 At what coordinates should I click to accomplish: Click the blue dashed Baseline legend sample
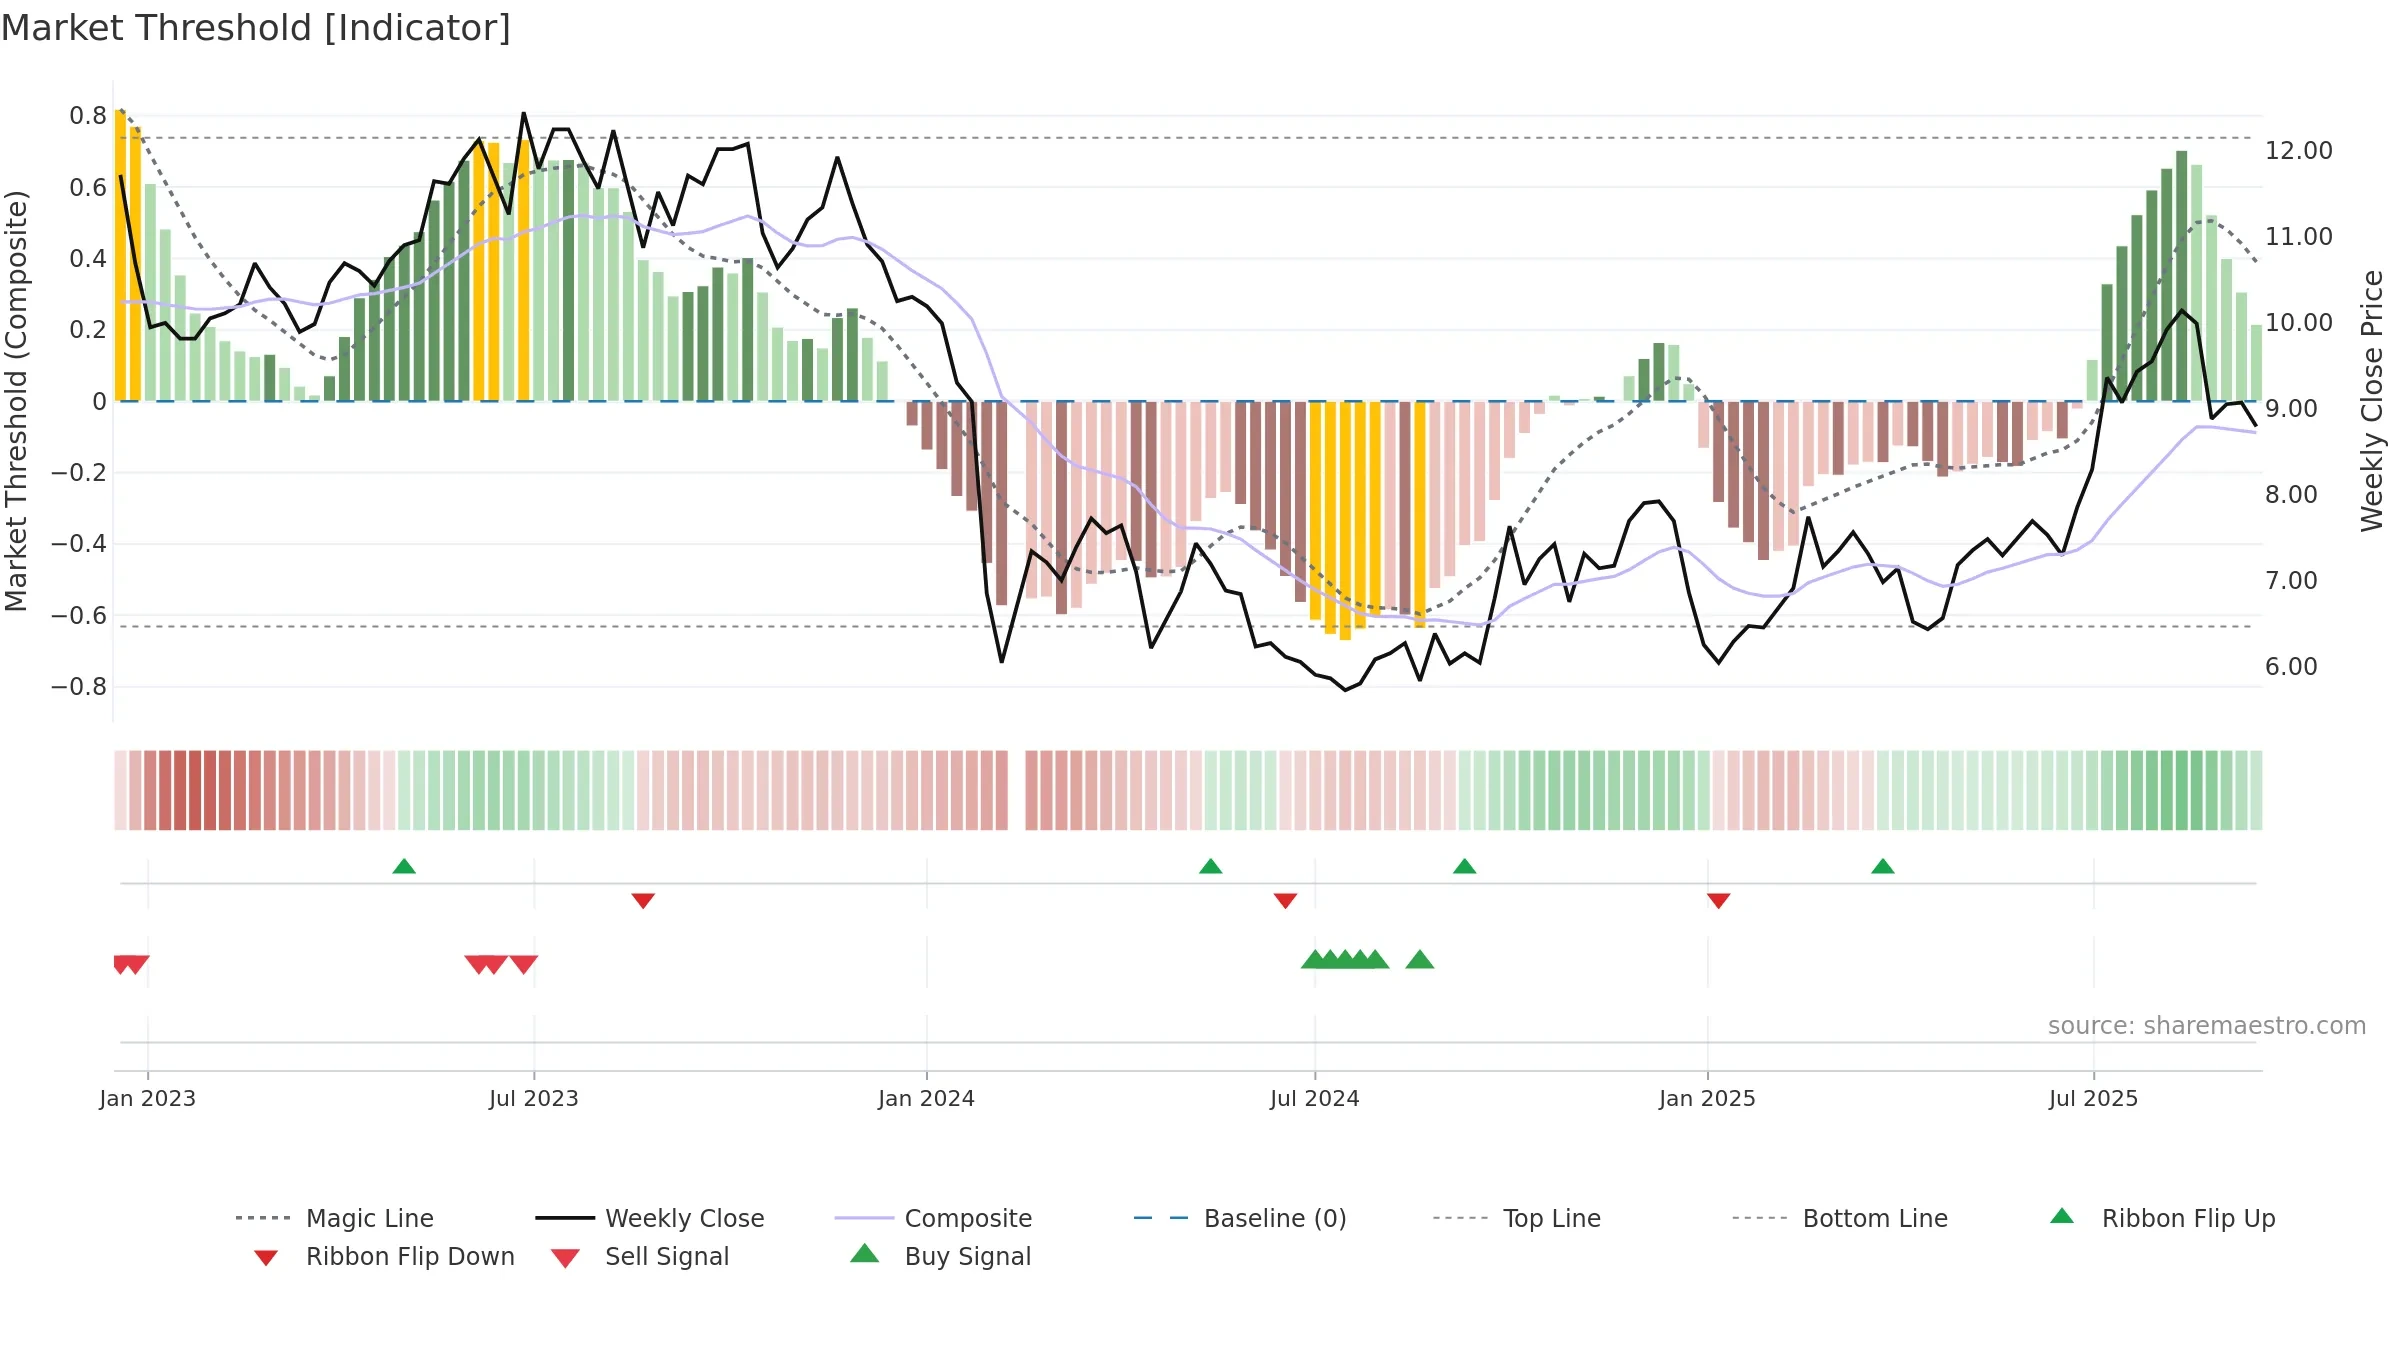[1161, 1218]
